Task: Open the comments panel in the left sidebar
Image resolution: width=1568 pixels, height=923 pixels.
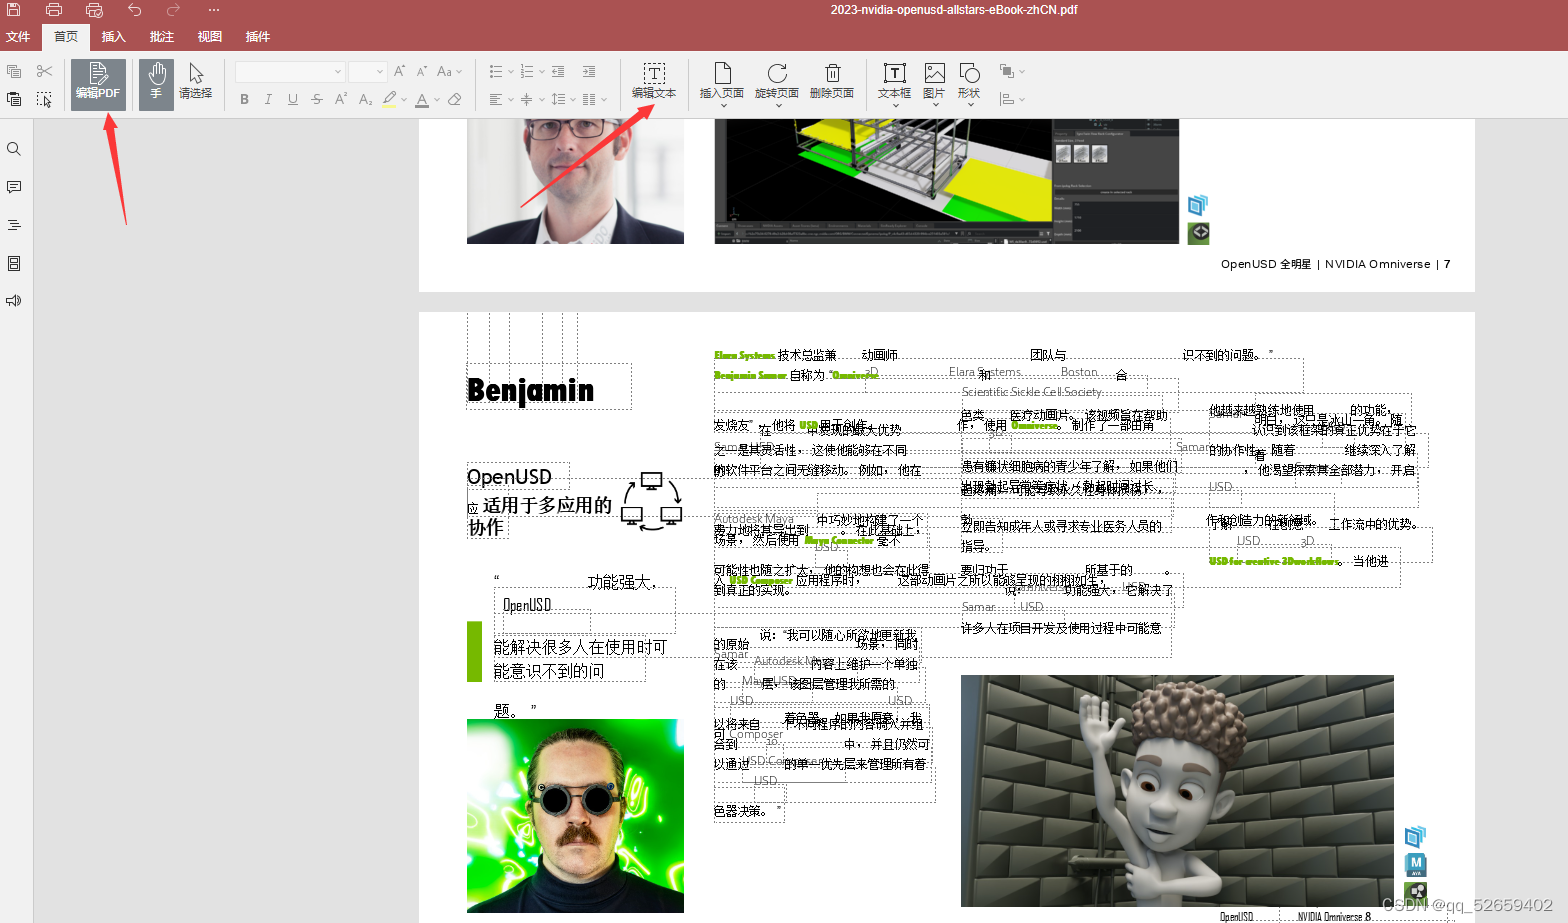Action: (x=14, y=187)
